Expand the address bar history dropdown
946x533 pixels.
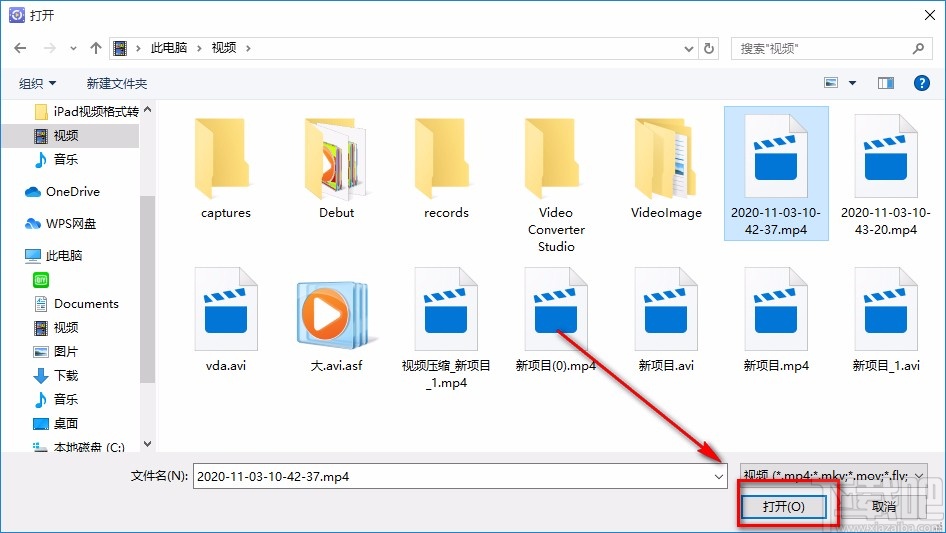tap(688, 48)
